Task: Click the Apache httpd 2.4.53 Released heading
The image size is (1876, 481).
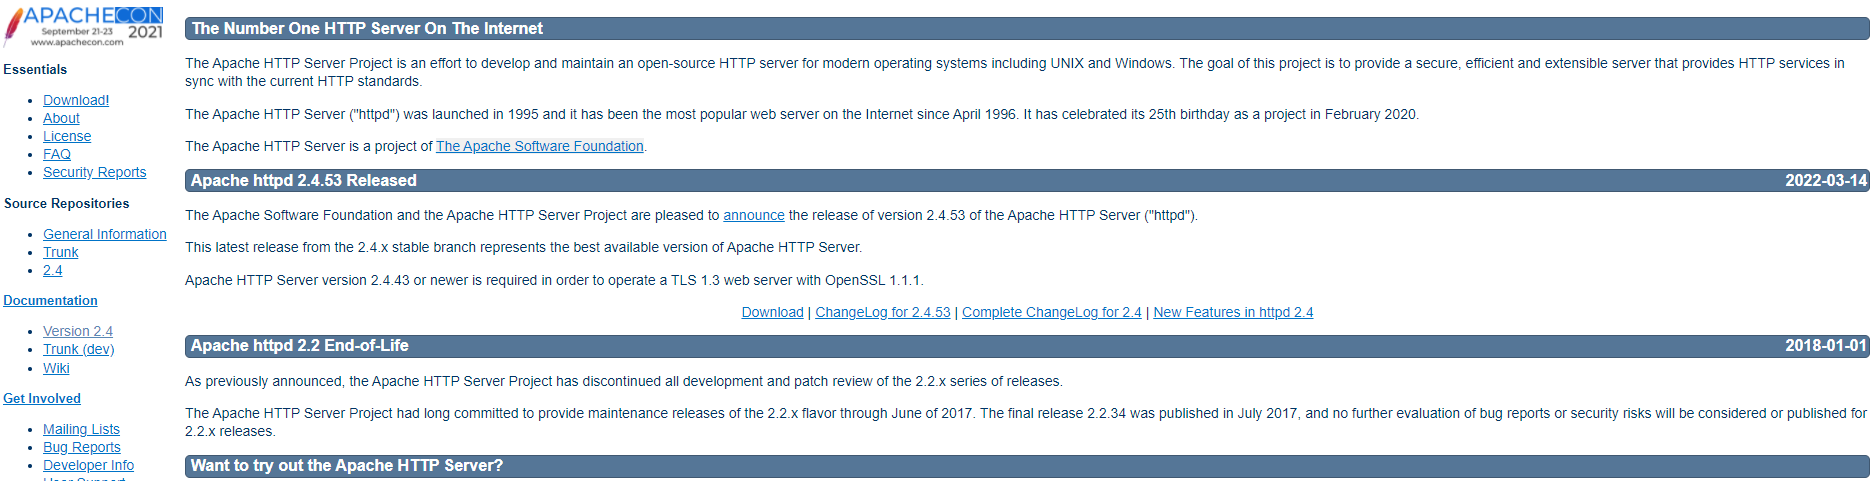Action: [304, 180]
